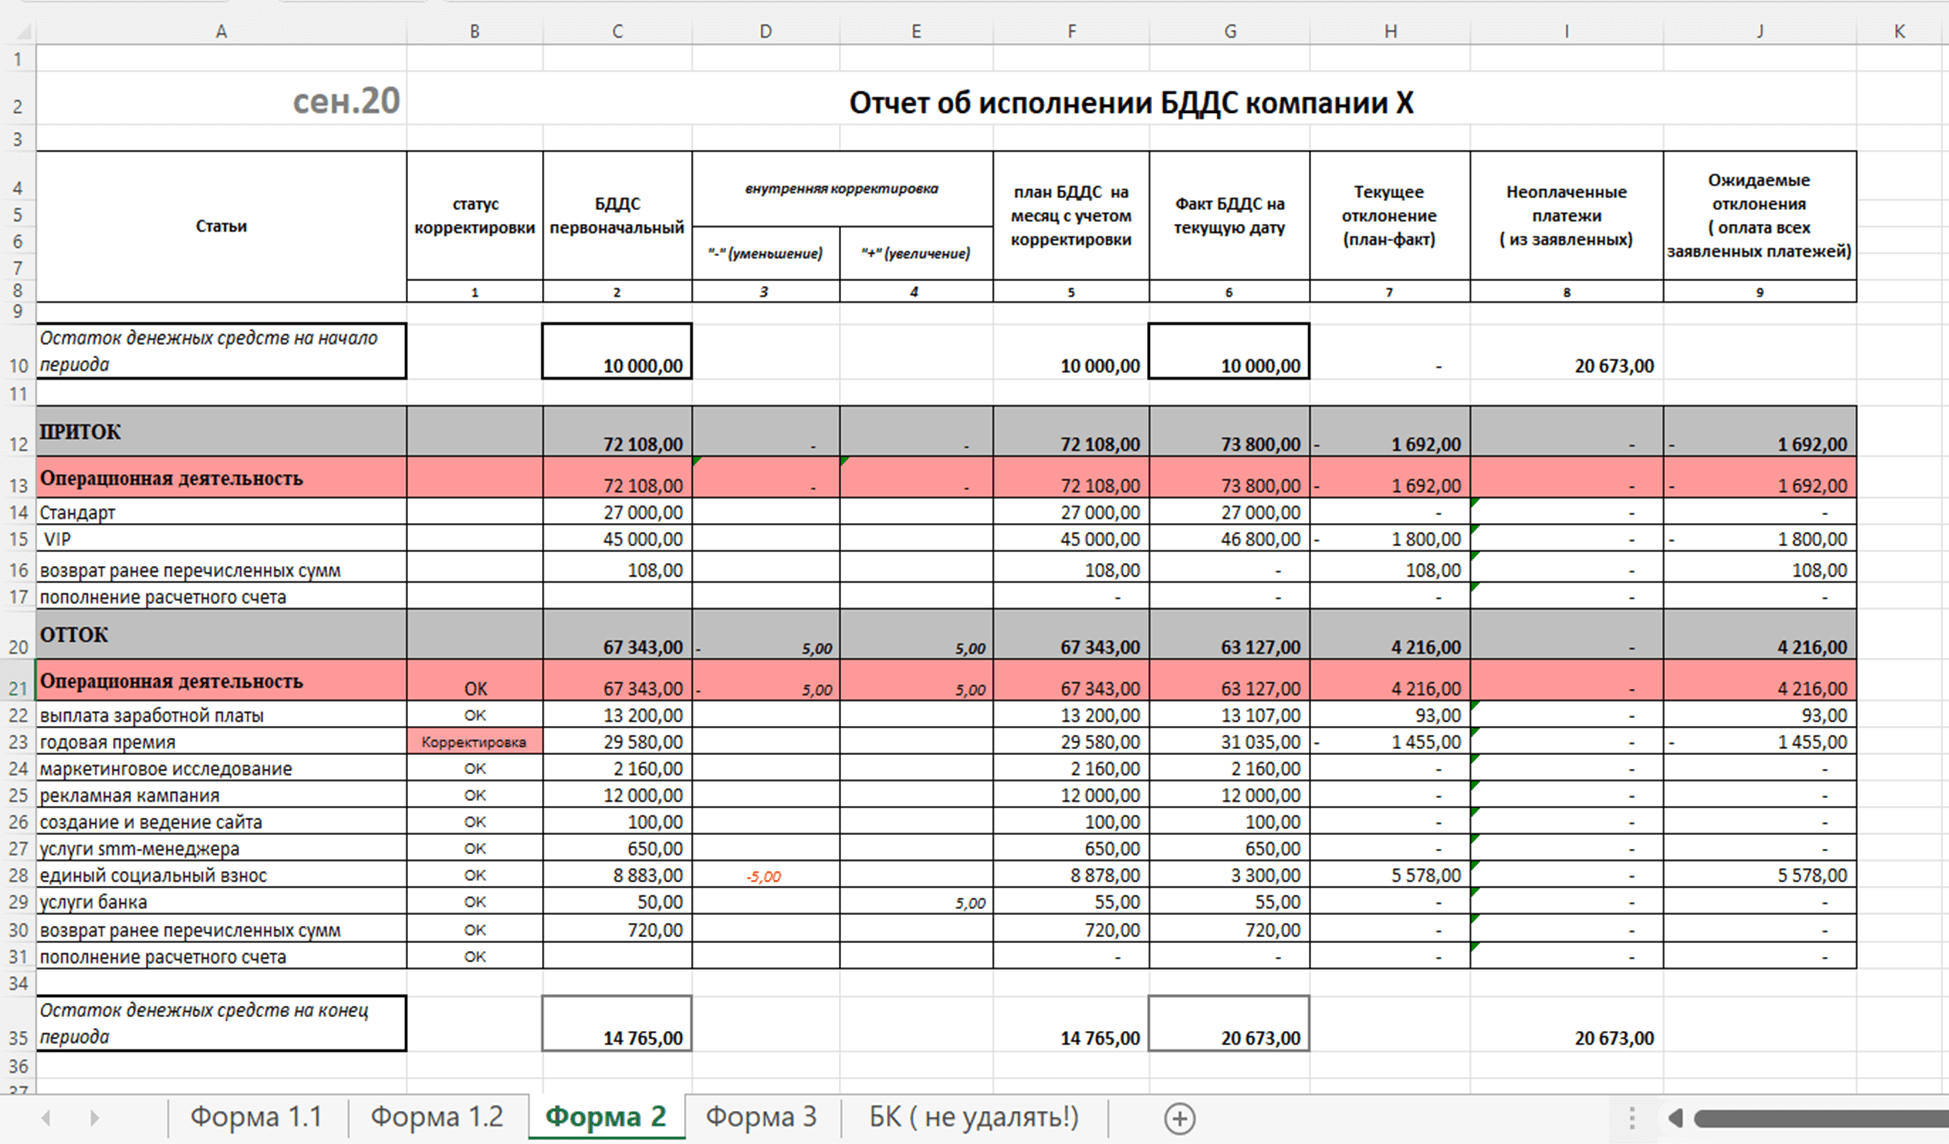The image size is (1949, 1144).
Task: Click the 'VIP' row label
Action: (x=221, y=539)
